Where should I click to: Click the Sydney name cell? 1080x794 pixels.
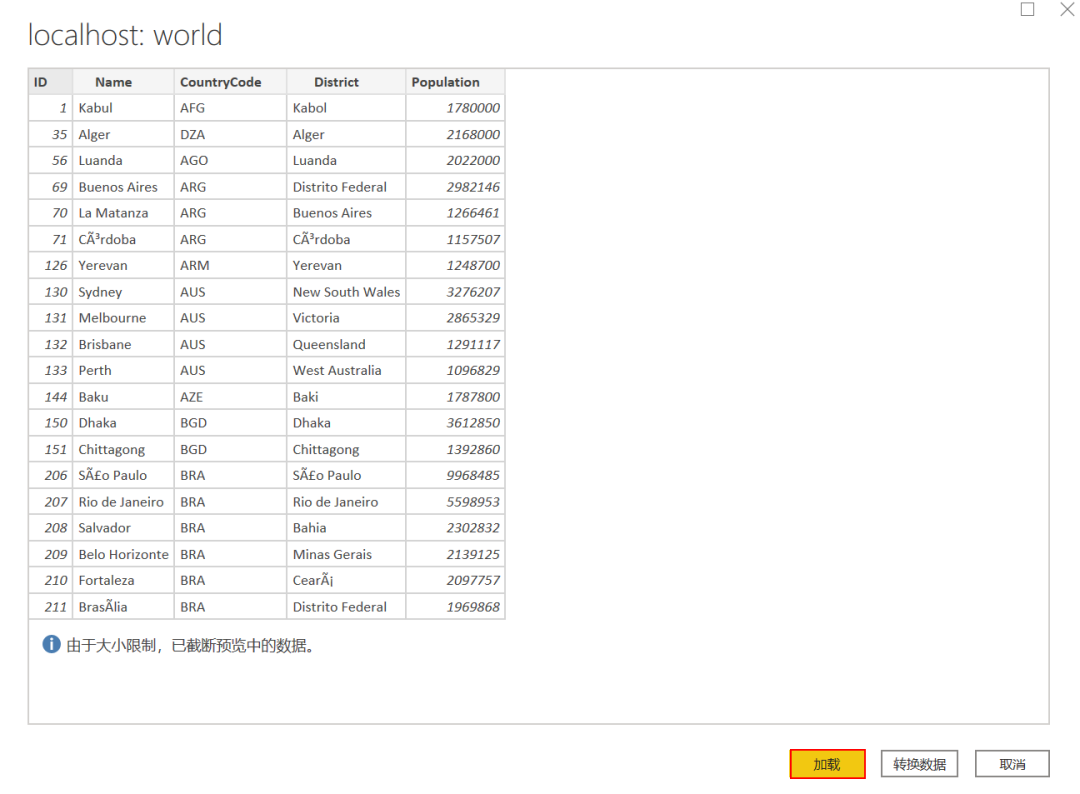pyautogui.click(x=123, y=292)
